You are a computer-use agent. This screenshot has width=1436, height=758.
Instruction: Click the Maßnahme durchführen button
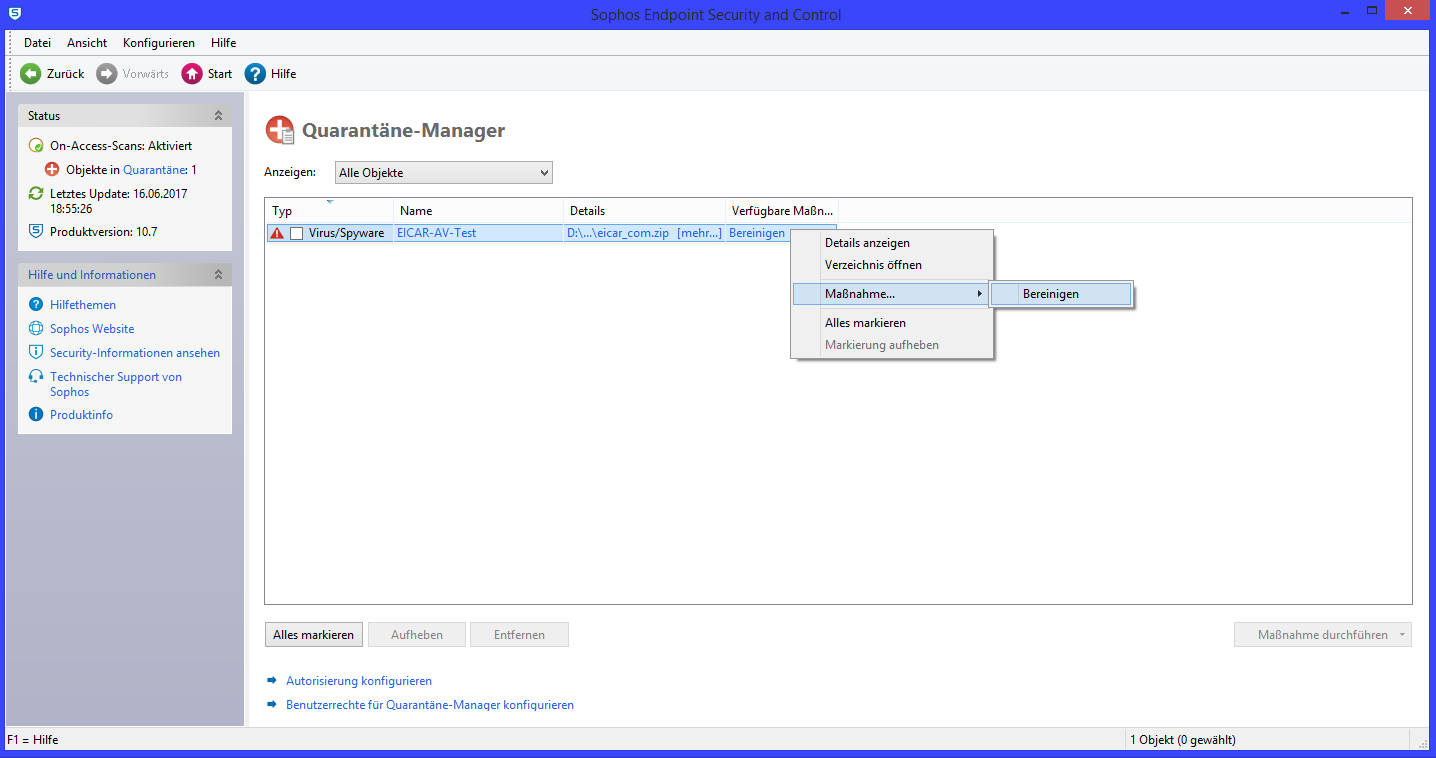pyautogui.click(x=1322, y=635)
